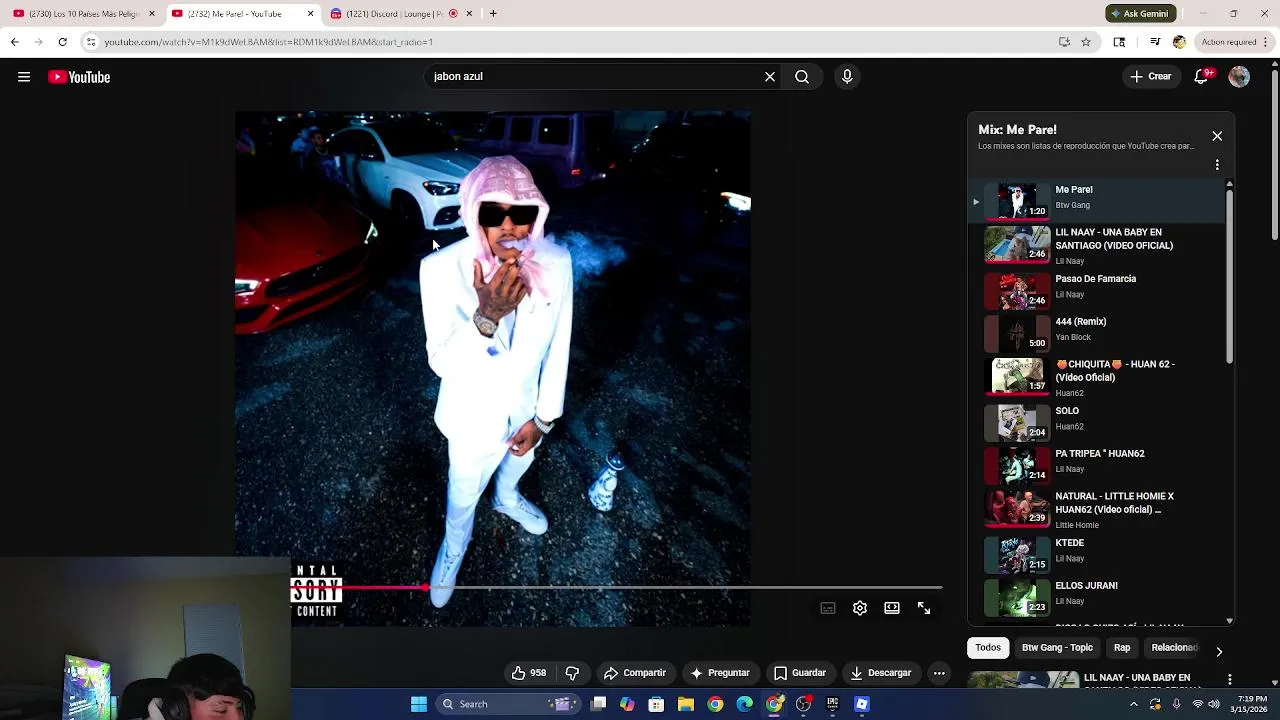Screen dimensions: 1280x720
Task: Open YouTube notifications bell
Action: pos(1202,77)
